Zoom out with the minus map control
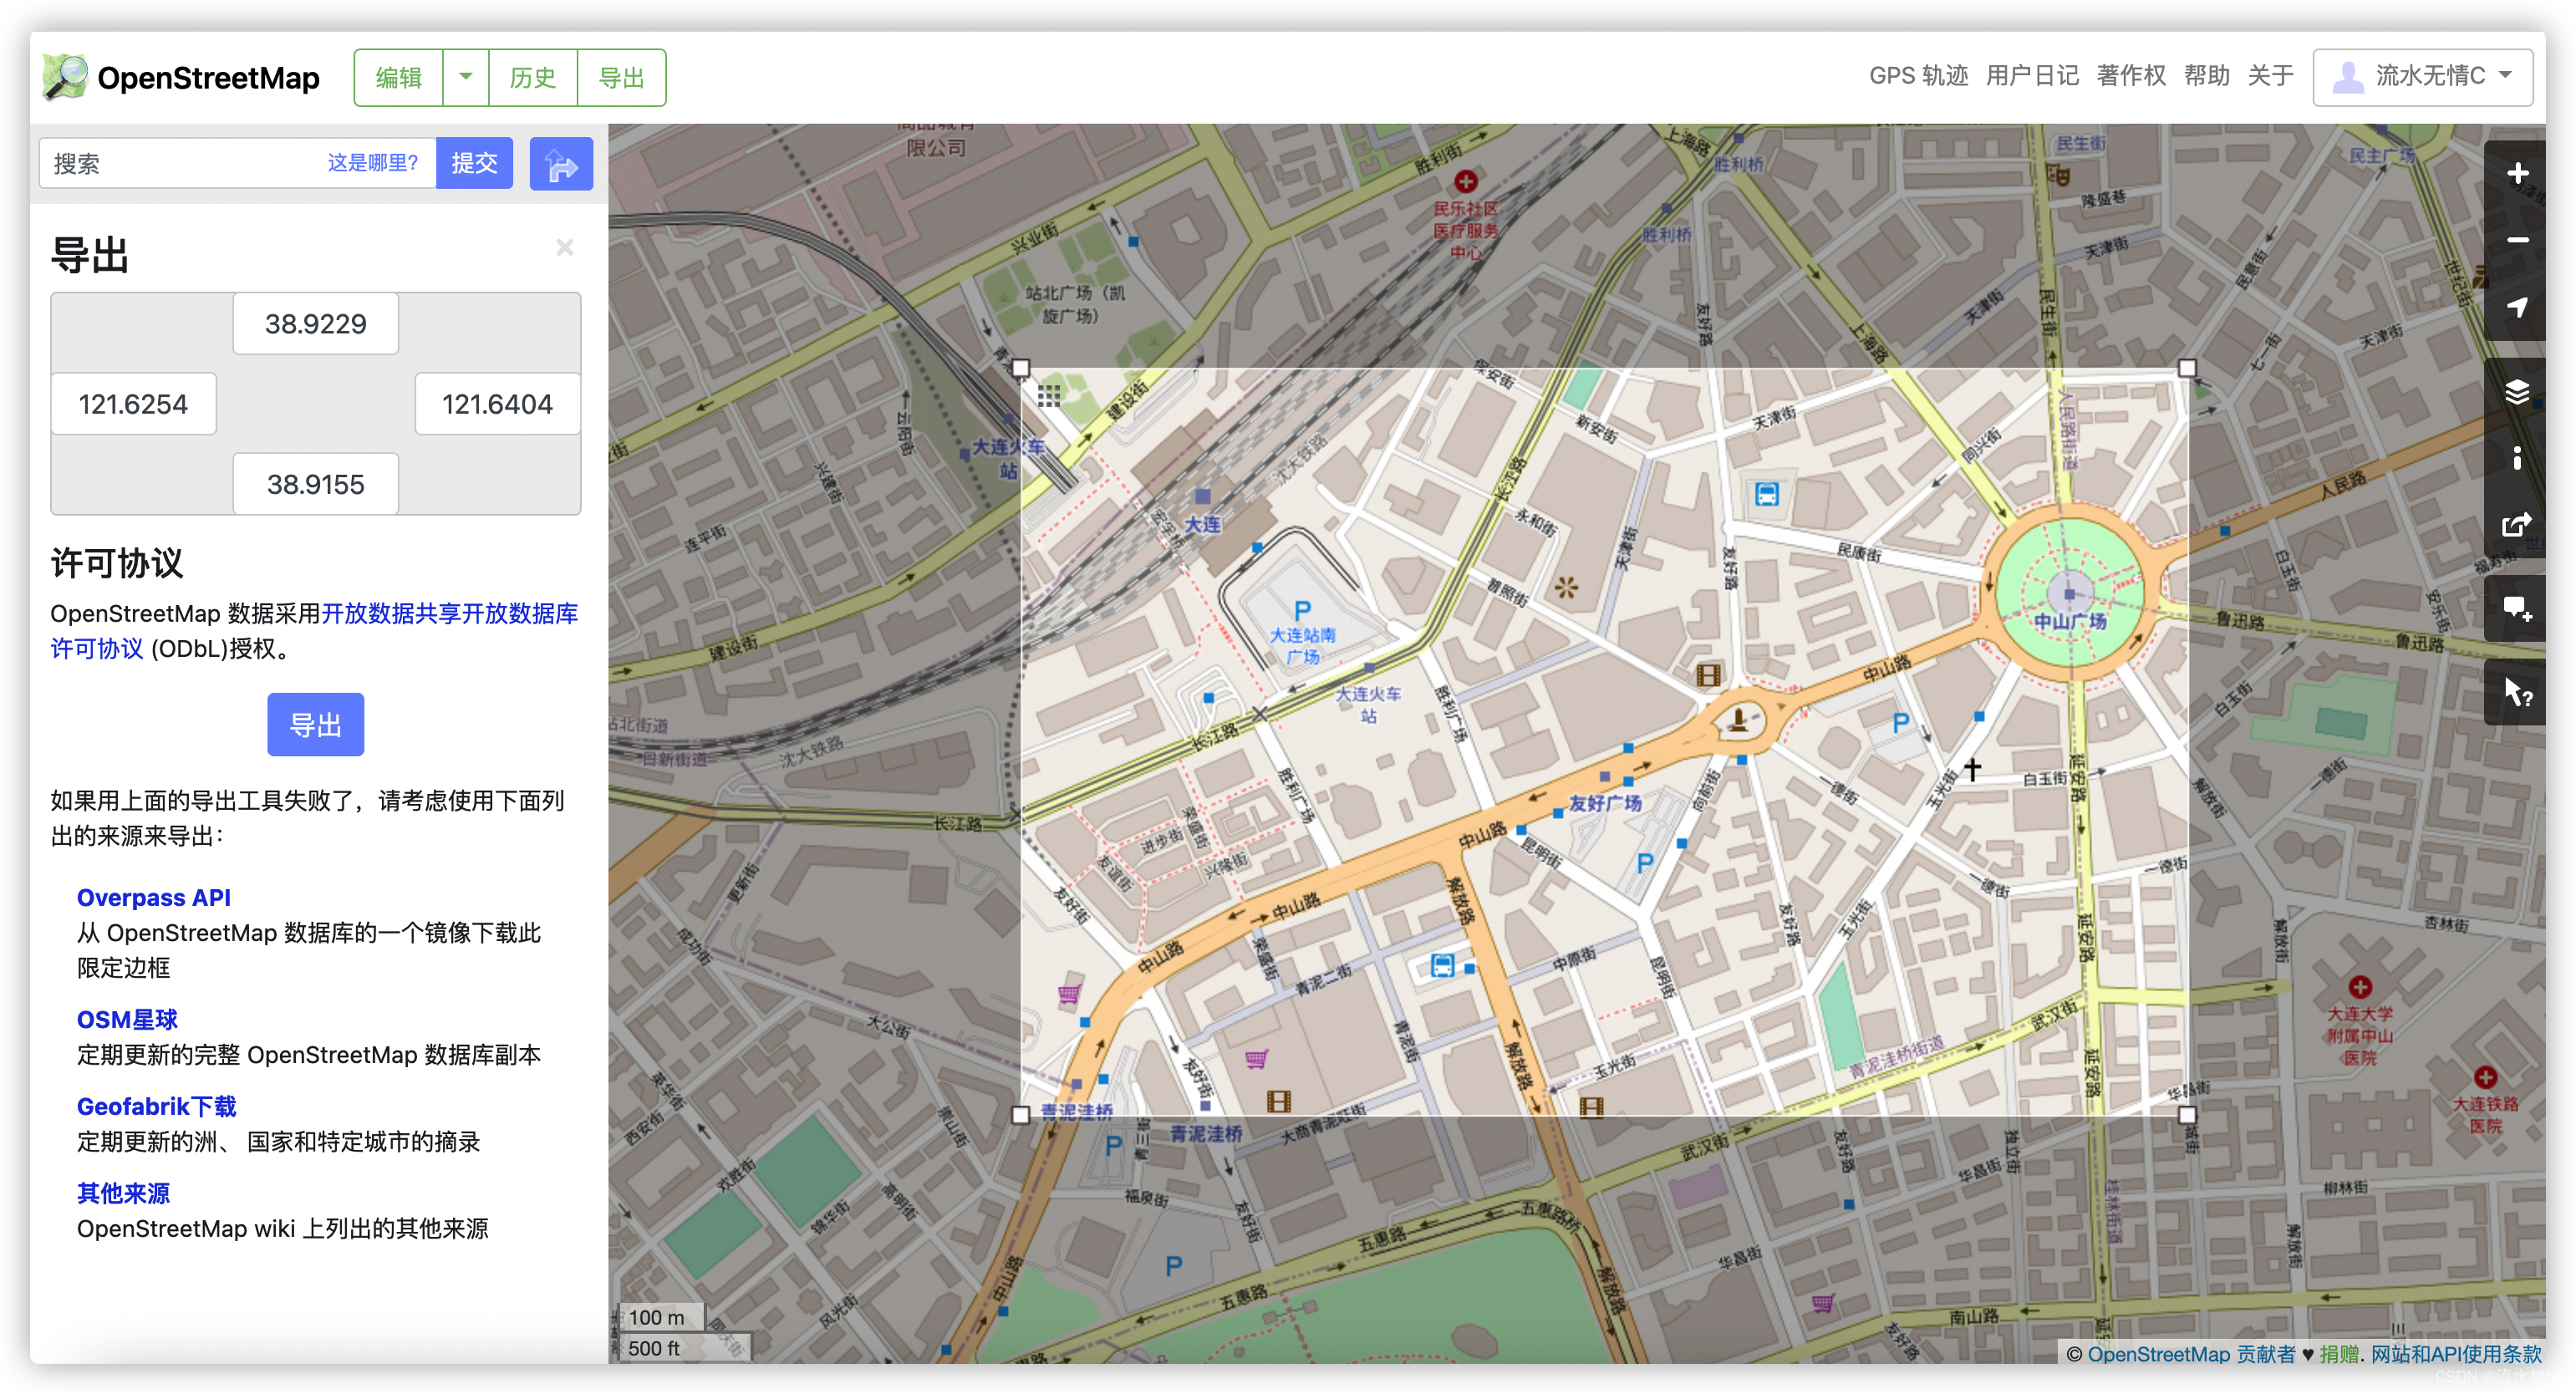 (2516, 240)
